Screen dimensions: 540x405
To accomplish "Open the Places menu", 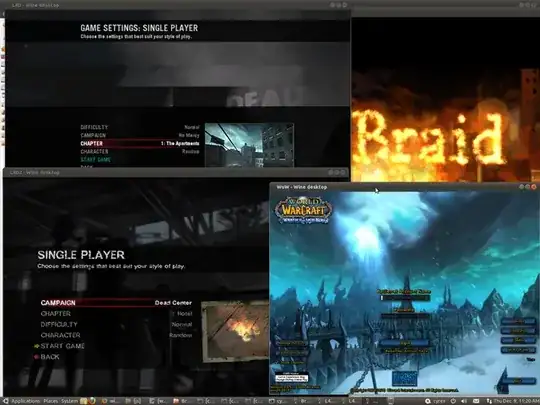I will pyautogui.click(x=51, y=401).
